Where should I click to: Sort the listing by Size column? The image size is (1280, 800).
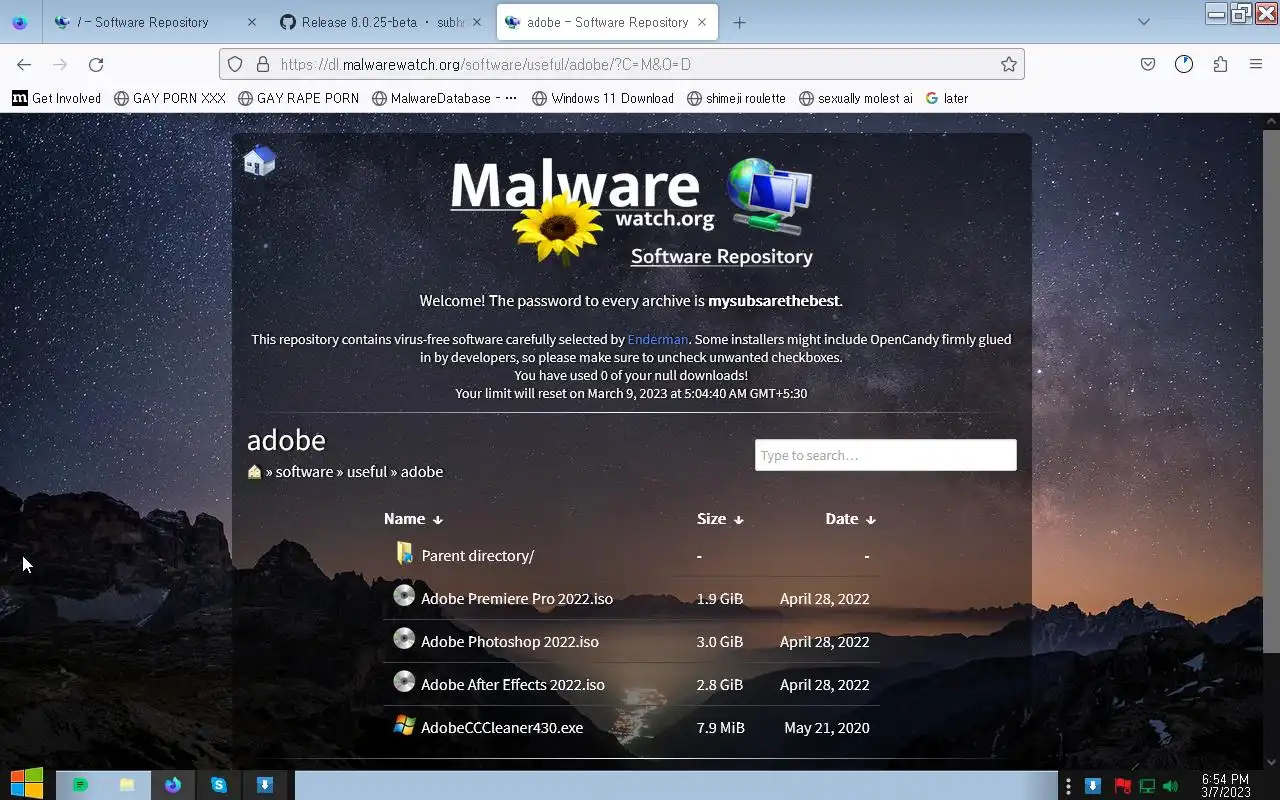tap(720, 518)
